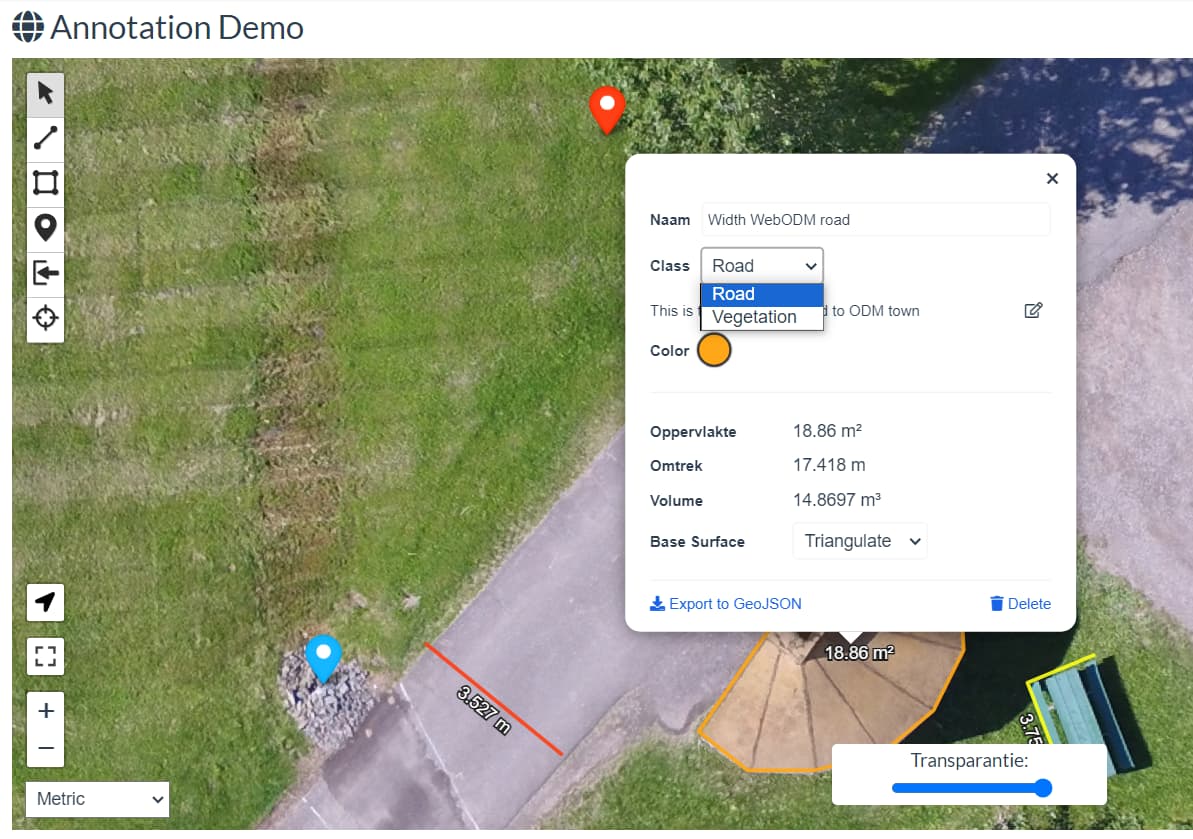1193x839 pixels.
Task: Delete the current annotation
Action: pyautogui.click(x=1020, y=603)
